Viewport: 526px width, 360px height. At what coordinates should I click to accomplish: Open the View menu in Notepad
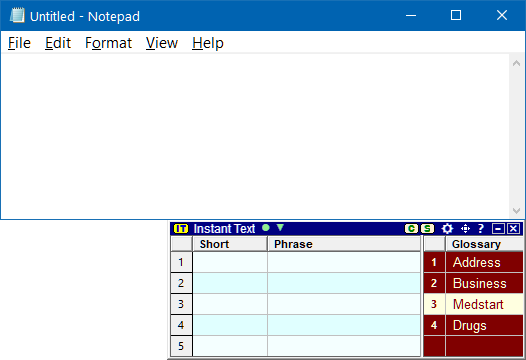[x=162, y=43]
